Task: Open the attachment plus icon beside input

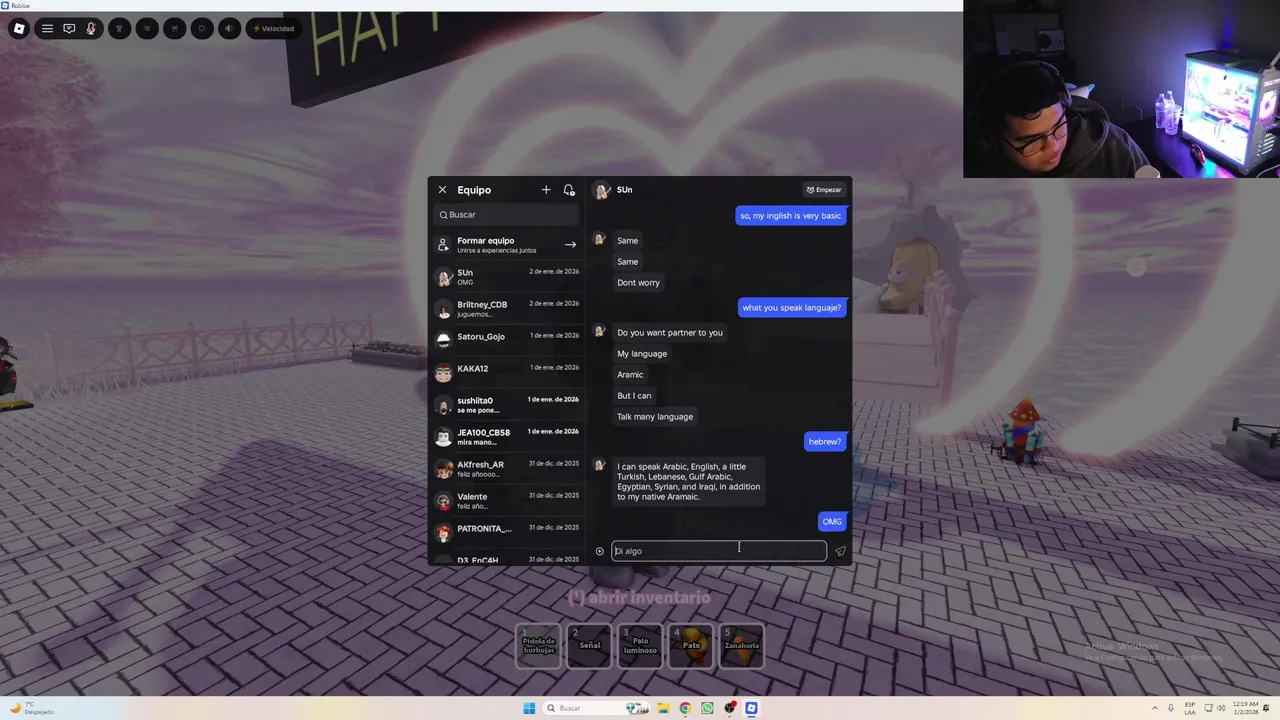Action: (x=600, y=551)
